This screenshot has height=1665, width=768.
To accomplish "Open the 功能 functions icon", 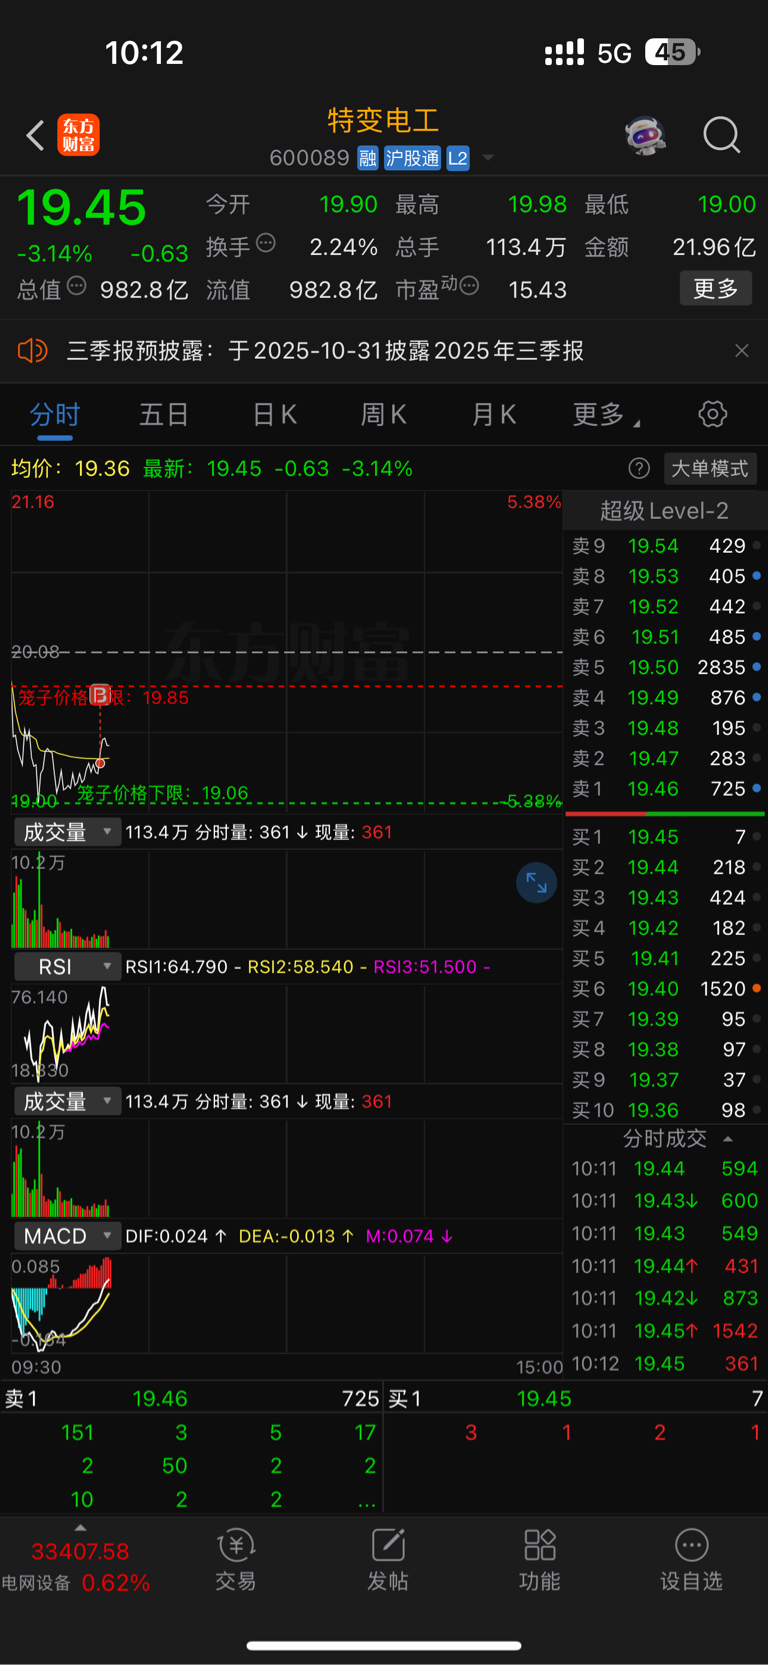I will click(x=540, y=1560).
